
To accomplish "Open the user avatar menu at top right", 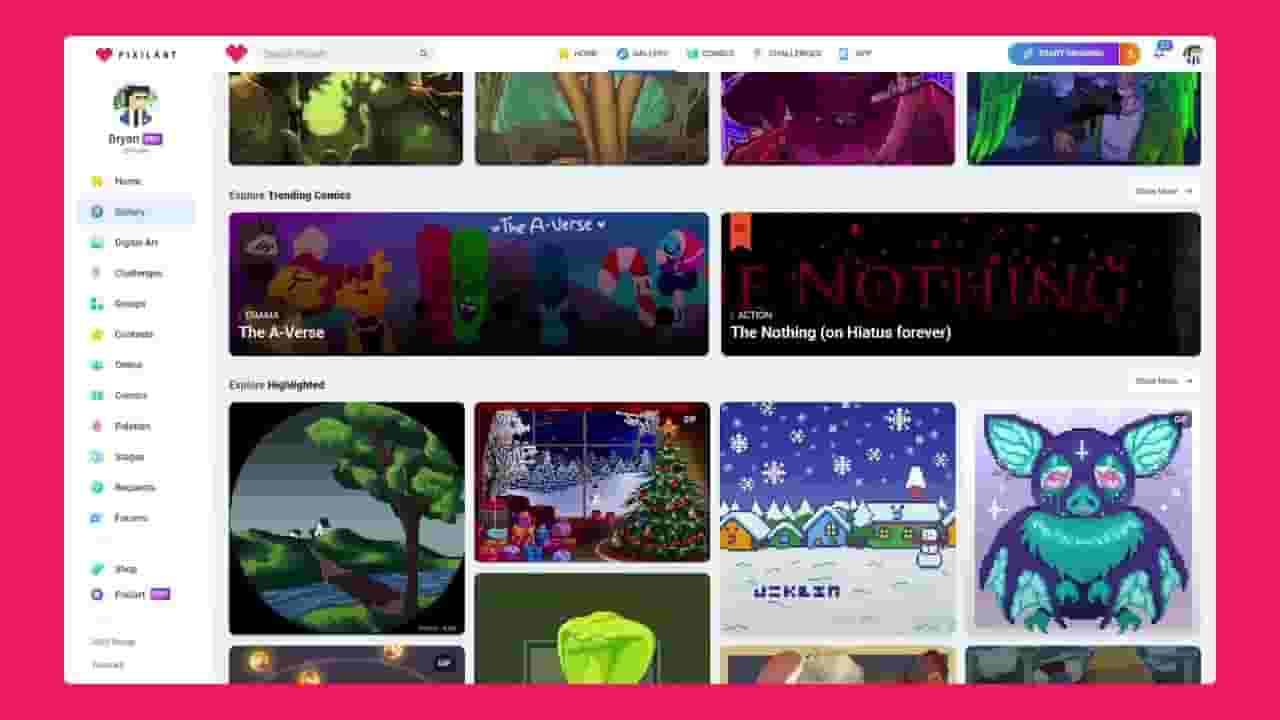I will [1192, 54].
